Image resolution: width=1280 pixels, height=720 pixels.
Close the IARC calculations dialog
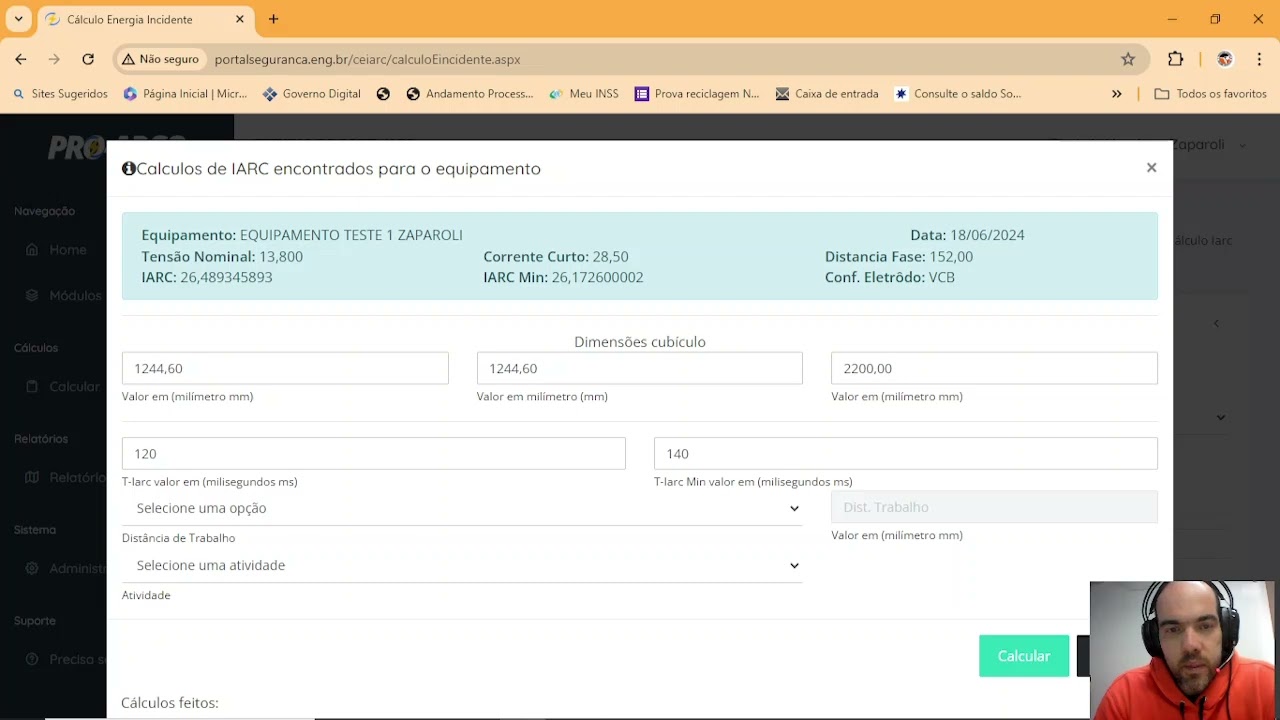coord(1151,168)
